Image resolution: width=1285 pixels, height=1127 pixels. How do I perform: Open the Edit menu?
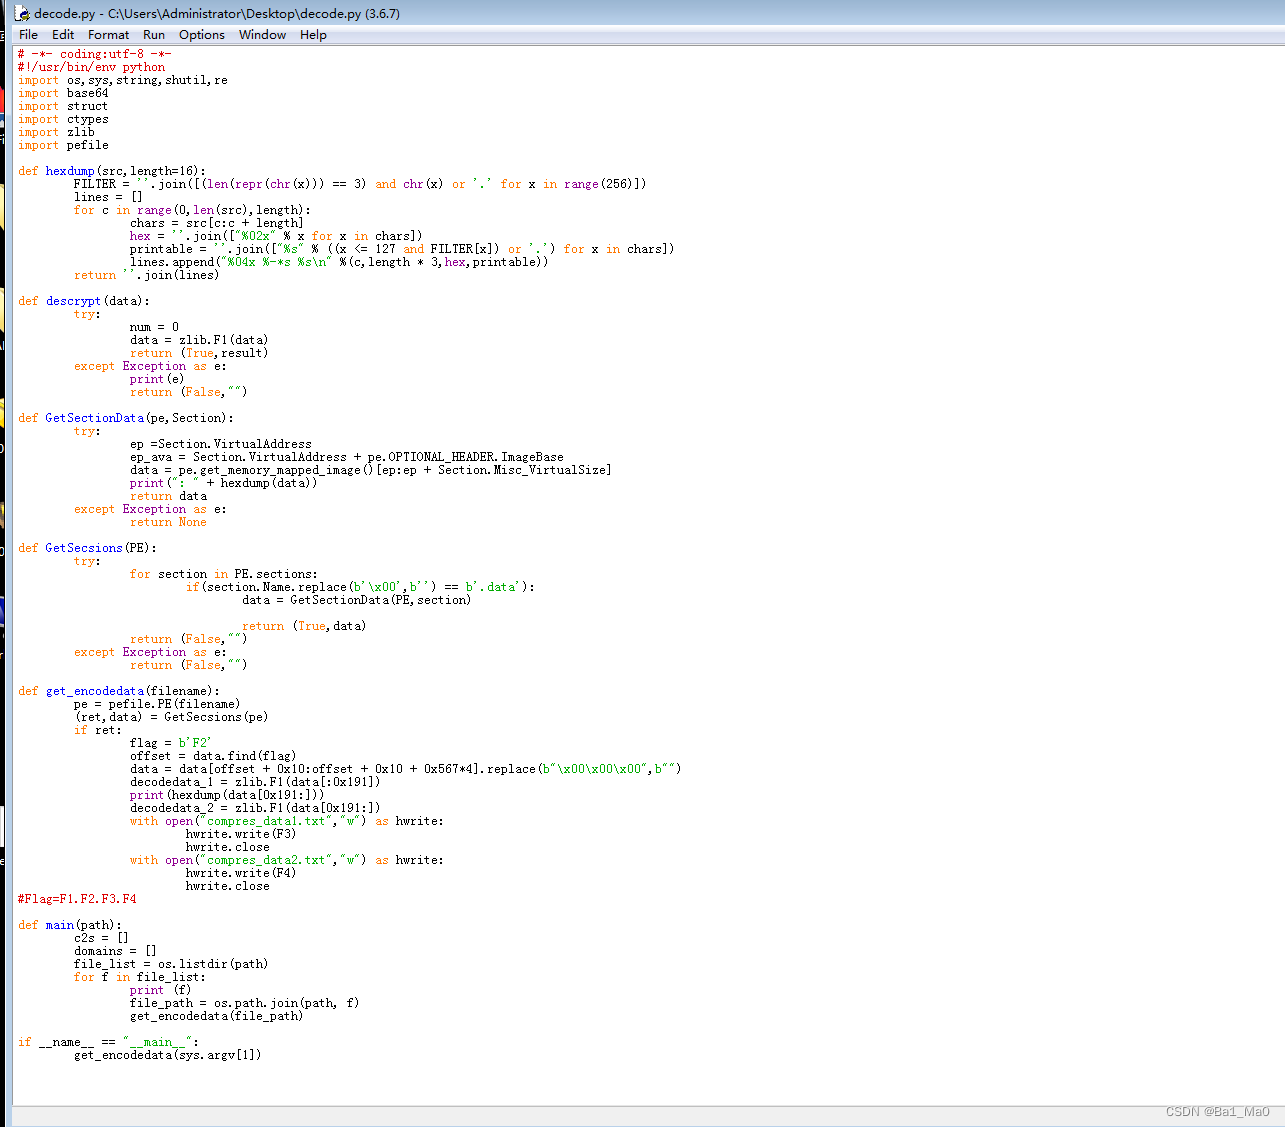(63, 35)
